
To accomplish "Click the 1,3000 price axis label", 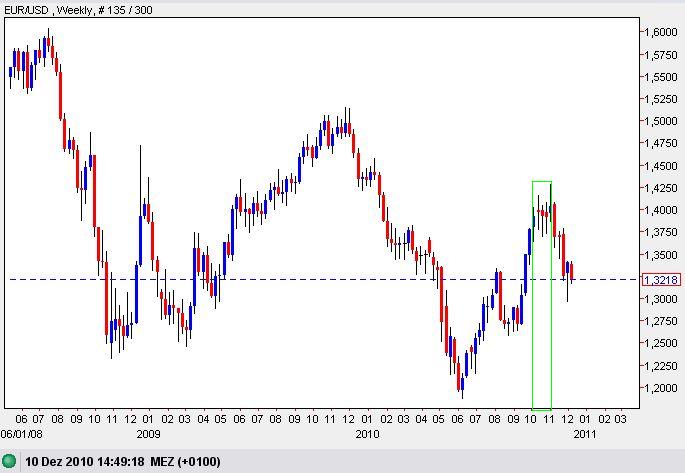I will (x=661, y=299).
